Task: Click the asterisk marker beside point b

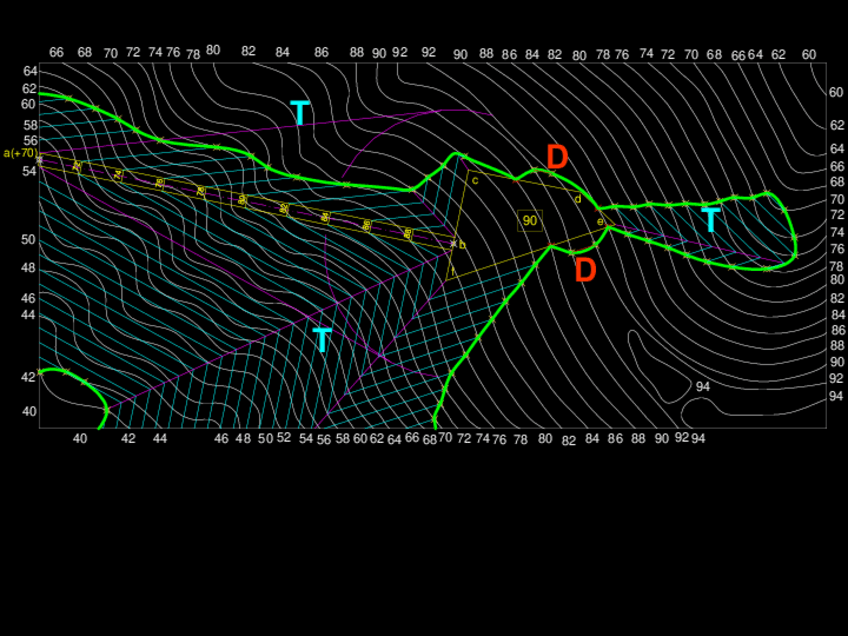Action: (452, 243)
